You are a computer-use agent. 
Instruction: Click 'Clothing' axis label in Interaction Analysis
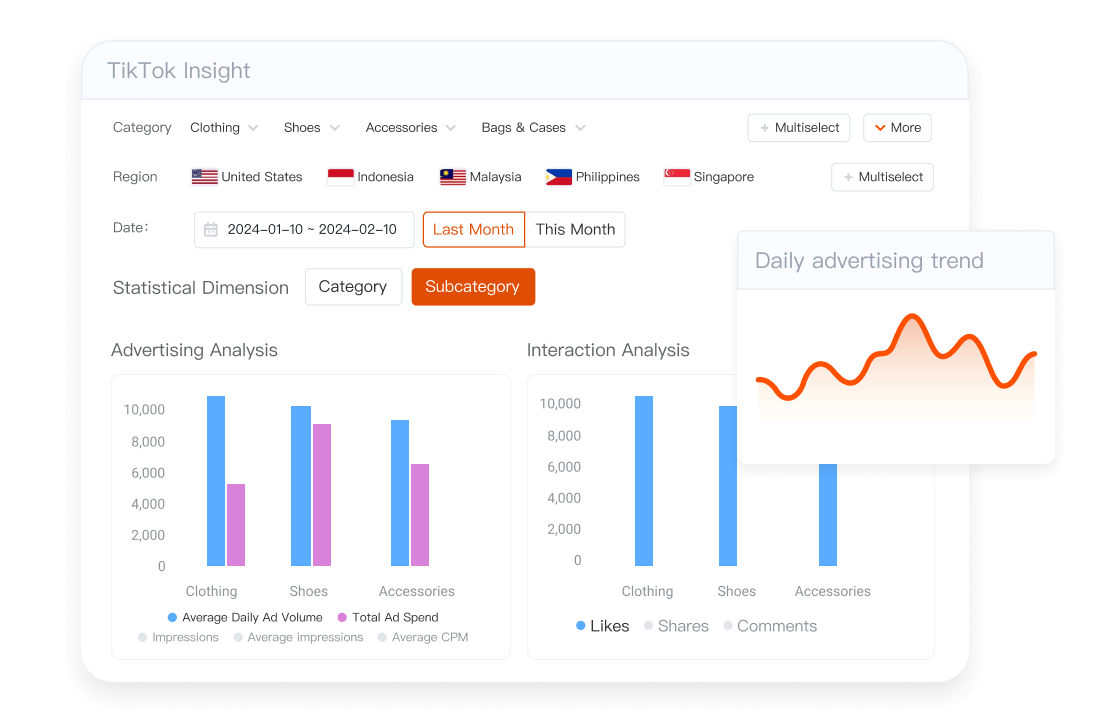pos(647,591)
